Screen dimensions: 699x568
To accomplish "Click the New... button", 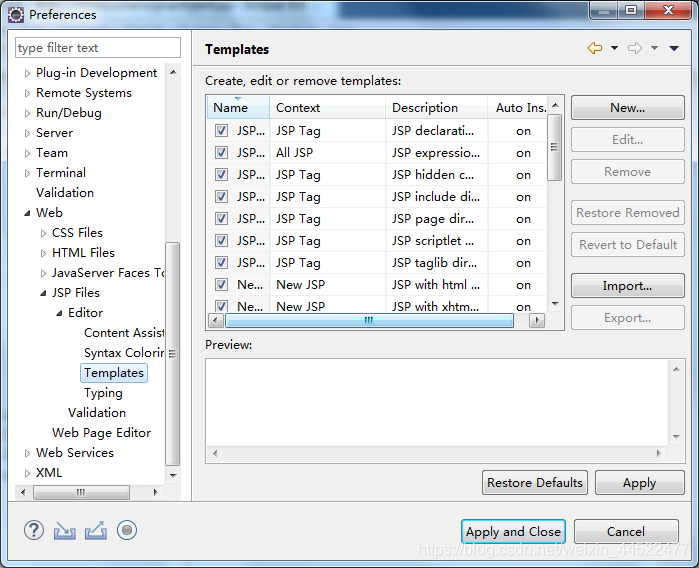I will 627,107.
